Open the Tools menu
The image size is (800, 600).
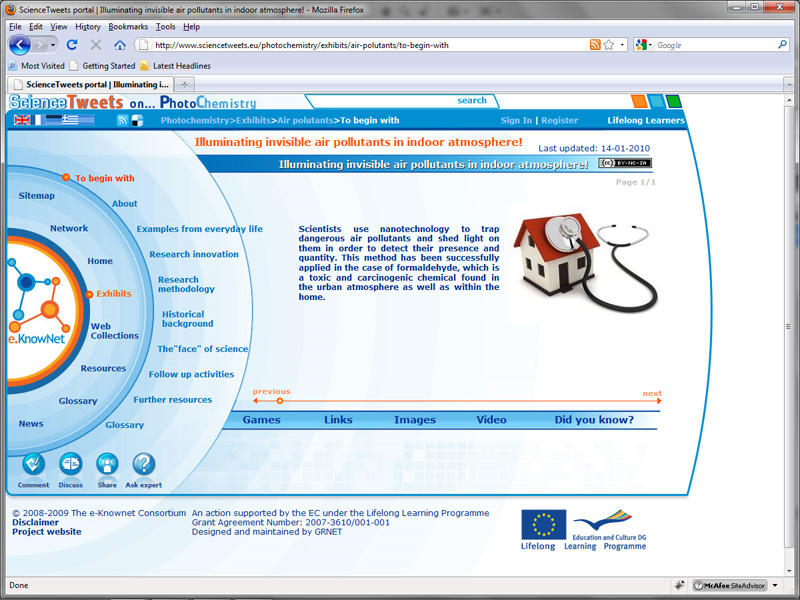165,27
